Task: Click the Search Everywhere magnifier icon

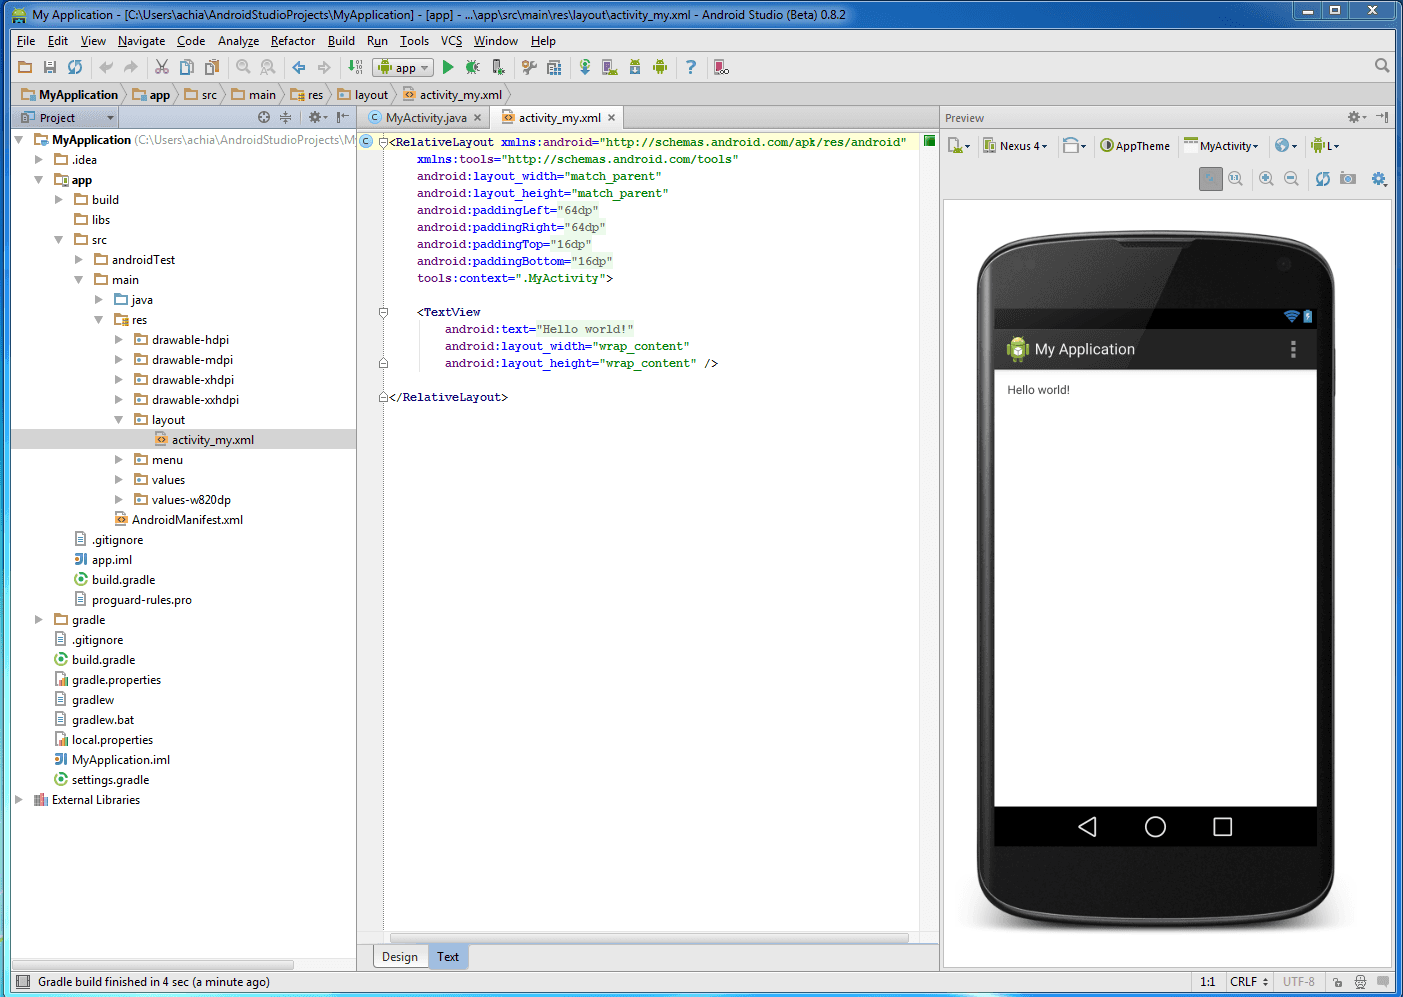Action: coord(1382,65)
